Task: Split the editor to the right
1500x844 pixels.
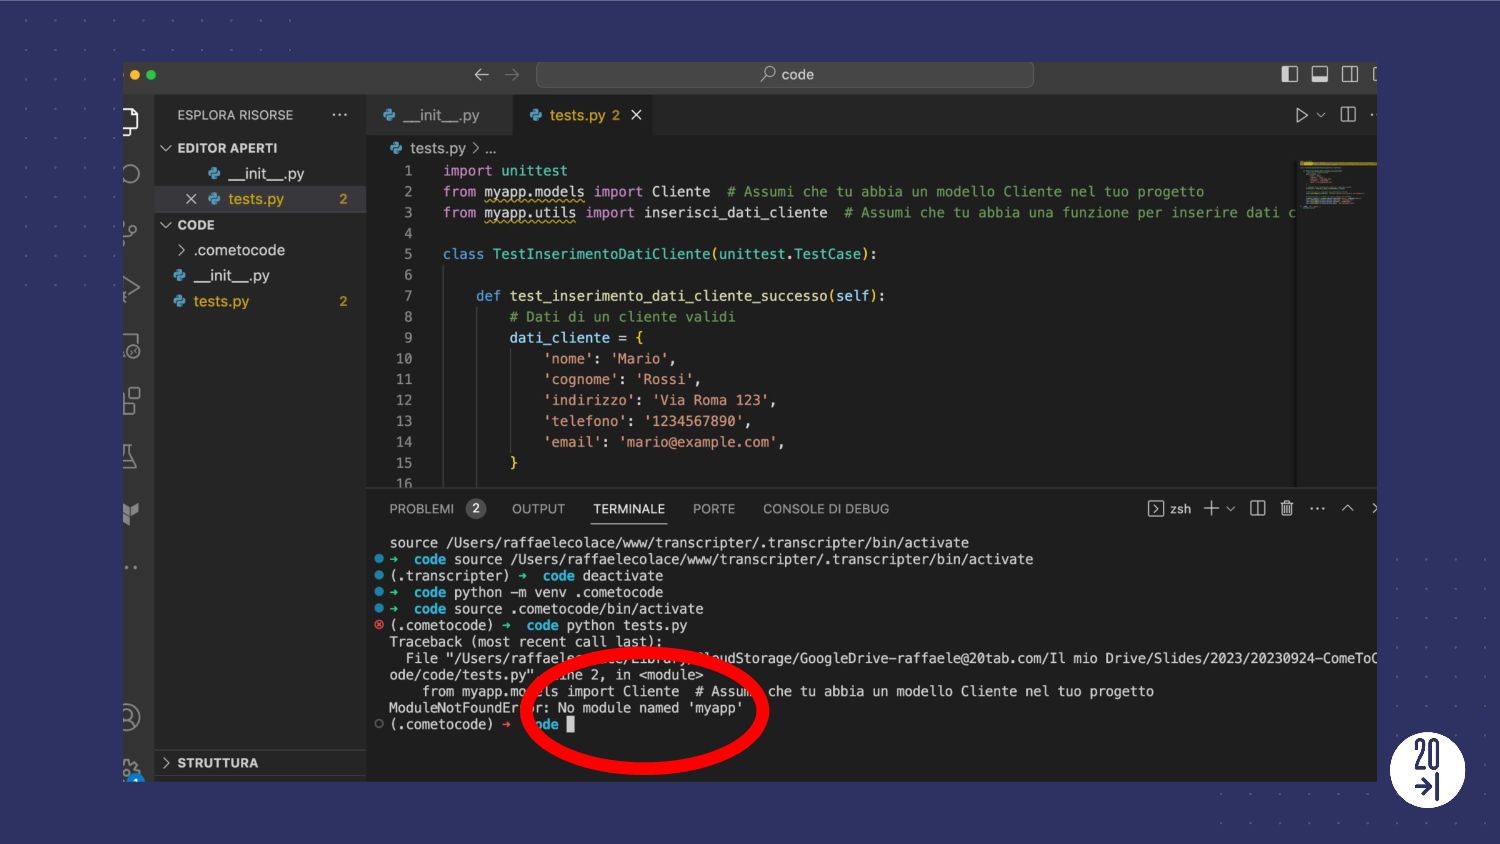Action: (1348, 115)
